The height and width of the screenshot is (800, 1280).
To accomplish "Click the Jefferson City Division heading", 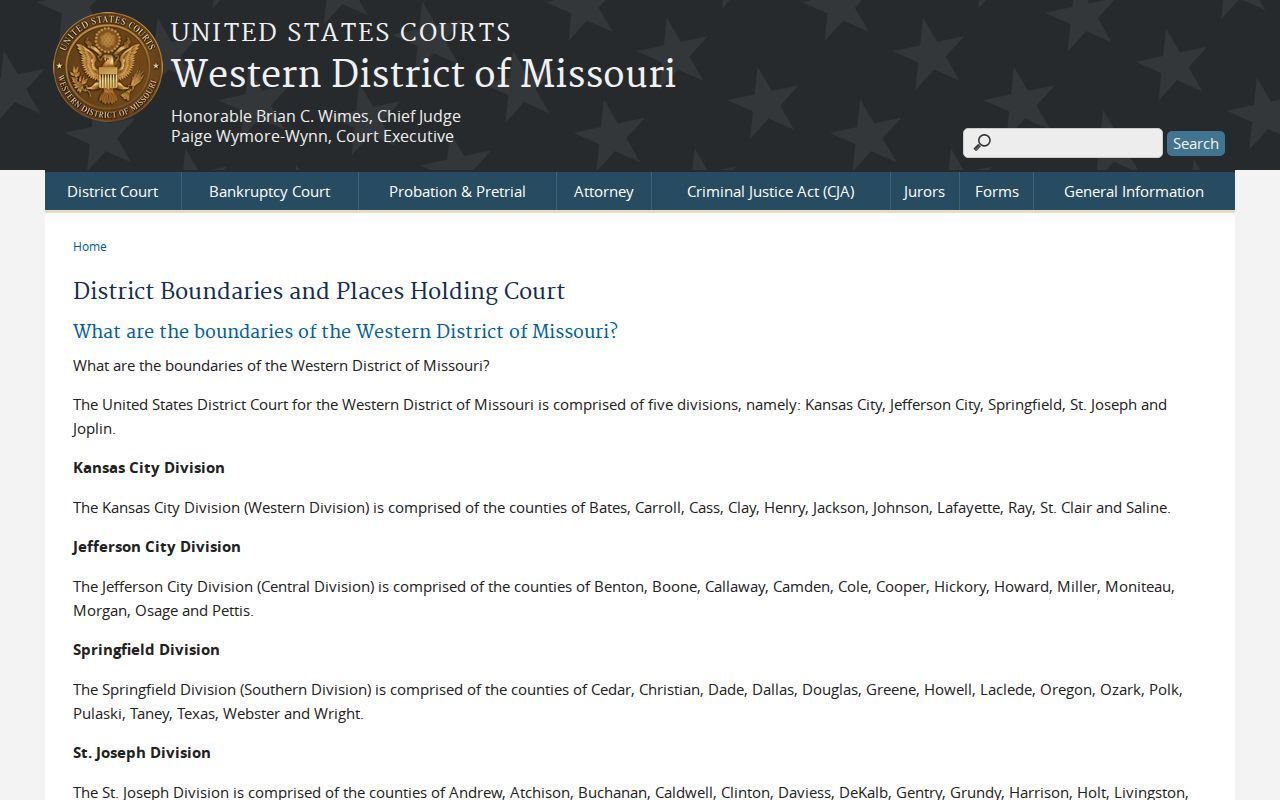I will [157, 546].
